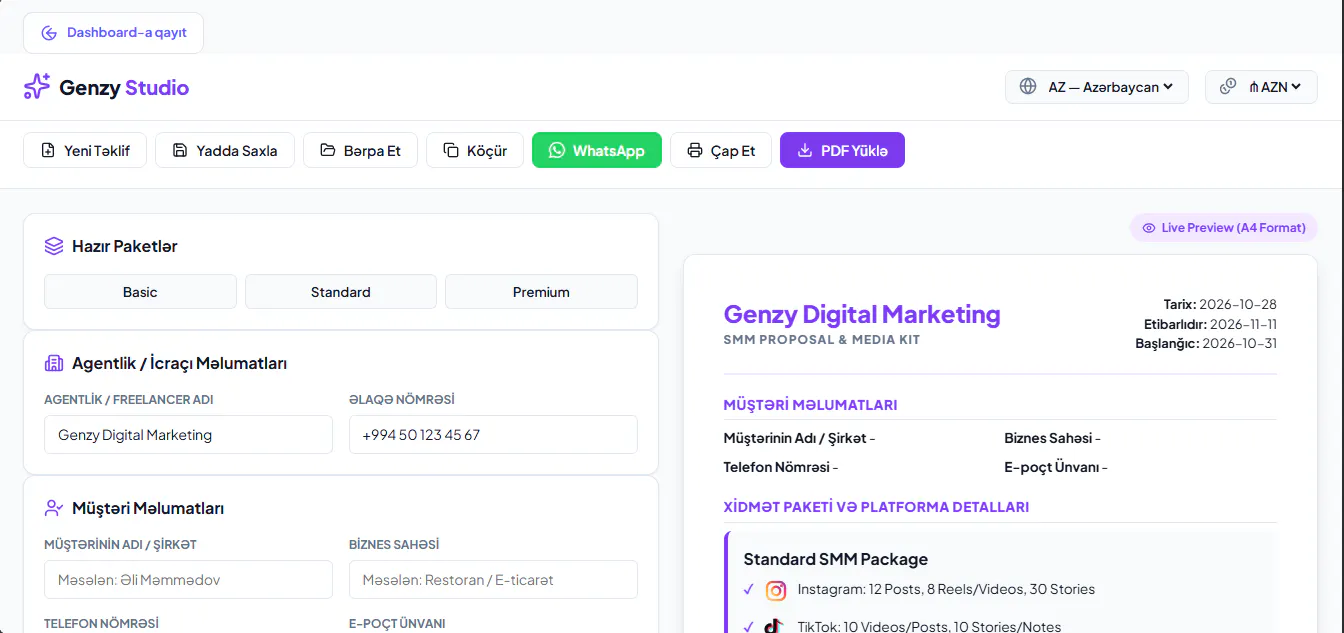This screenshot has height=633, width=1344.
Task: Open the AZN currency dropdown
Action: 1261,87
